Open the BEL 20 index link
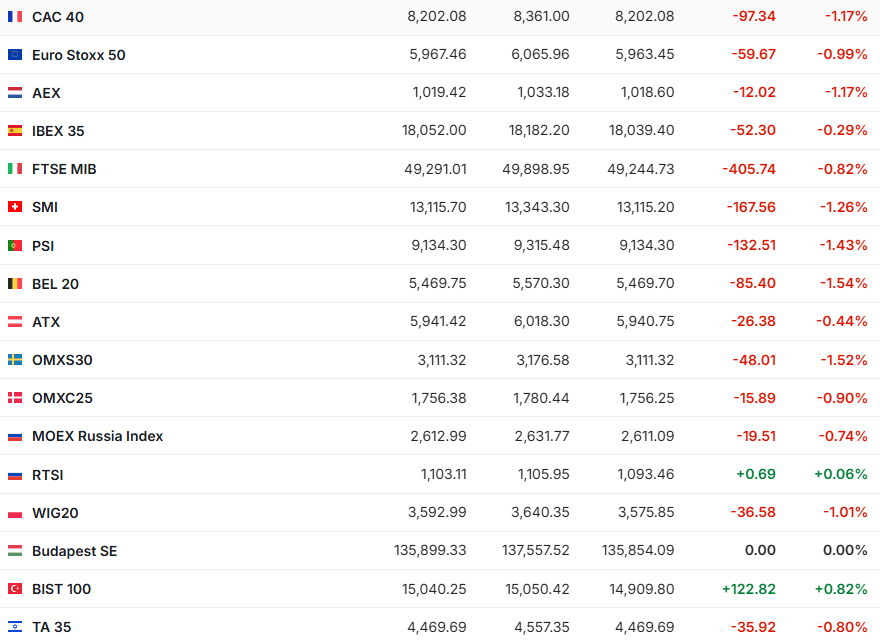Screen dimensions: 880x643 coord(55,284)
